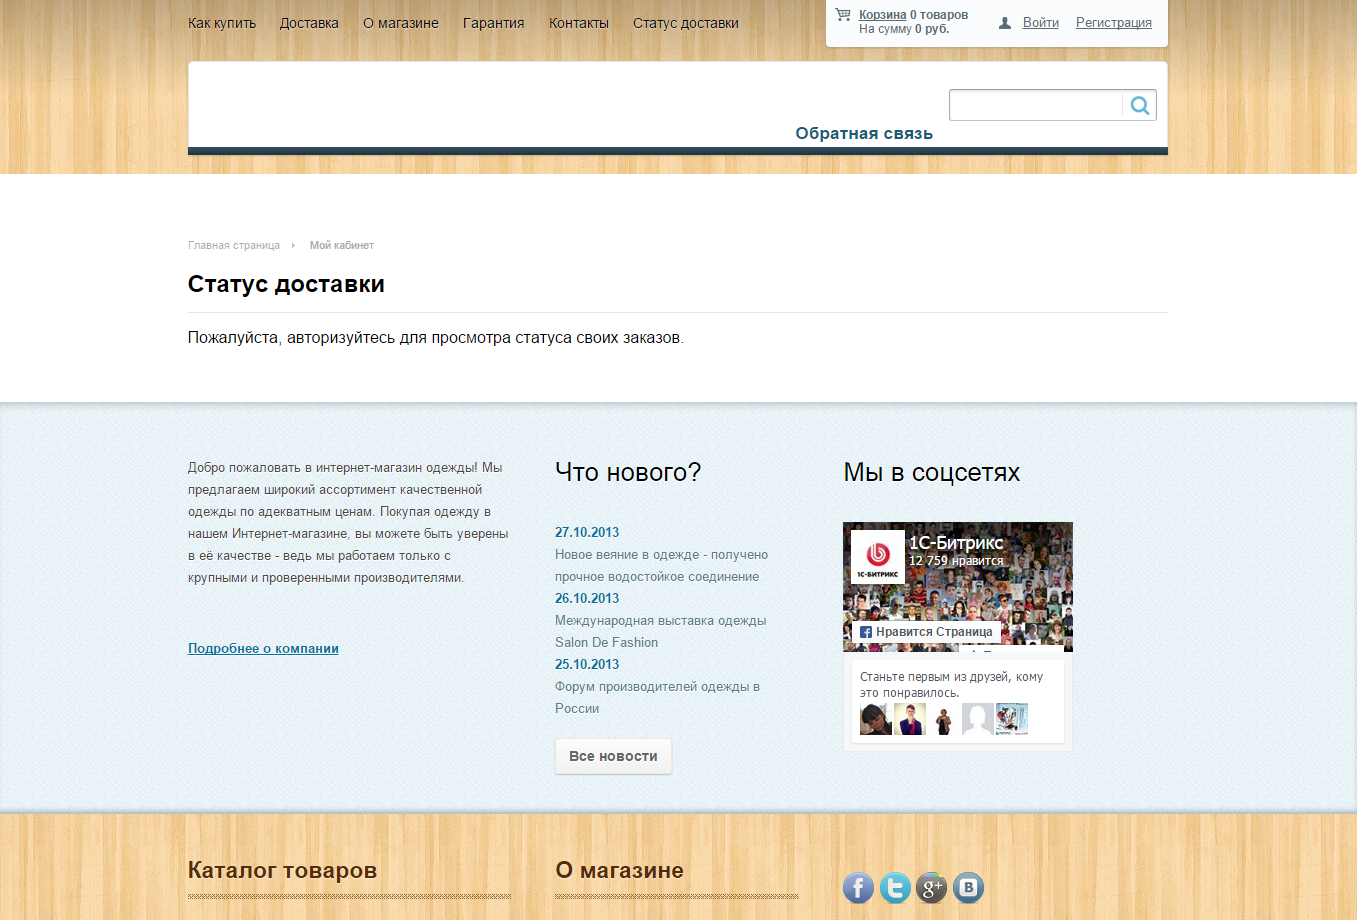The image size is (1357, 920).
Task: Open the Как купить menu item
Action: click(x=221, y=22)
